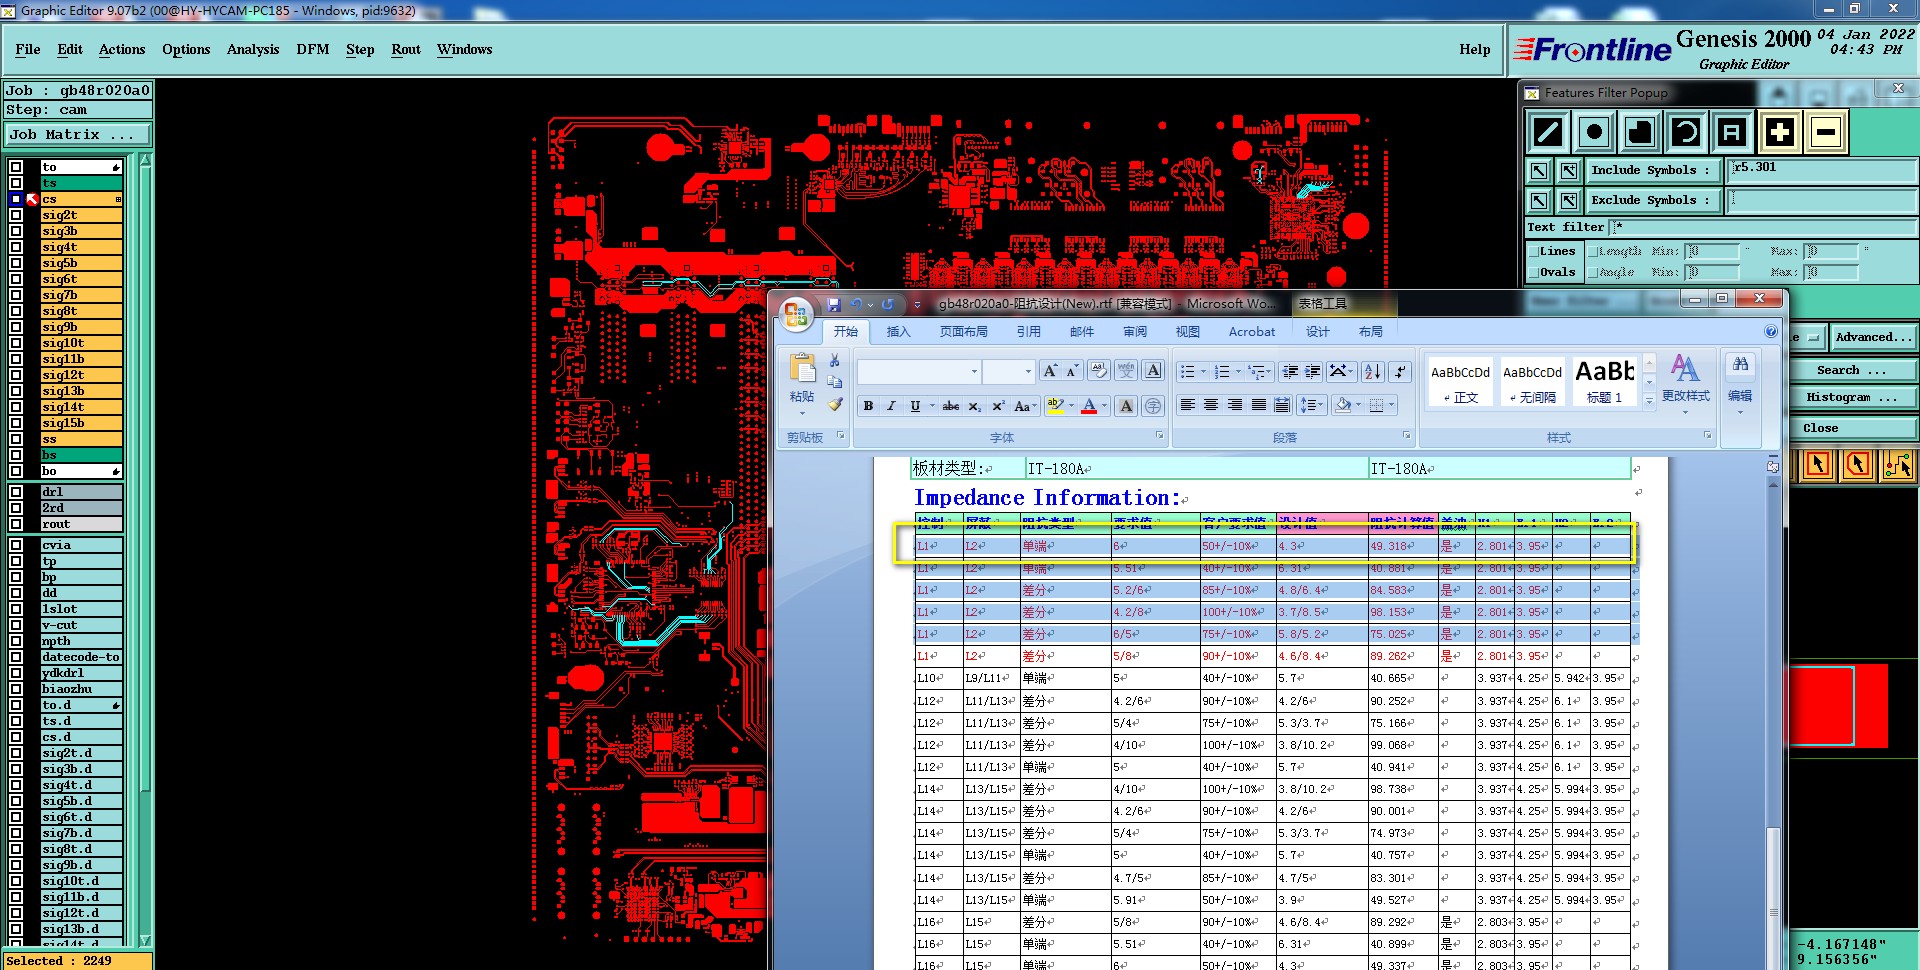Click the Job Matrix button

click(x=78, y=134)
